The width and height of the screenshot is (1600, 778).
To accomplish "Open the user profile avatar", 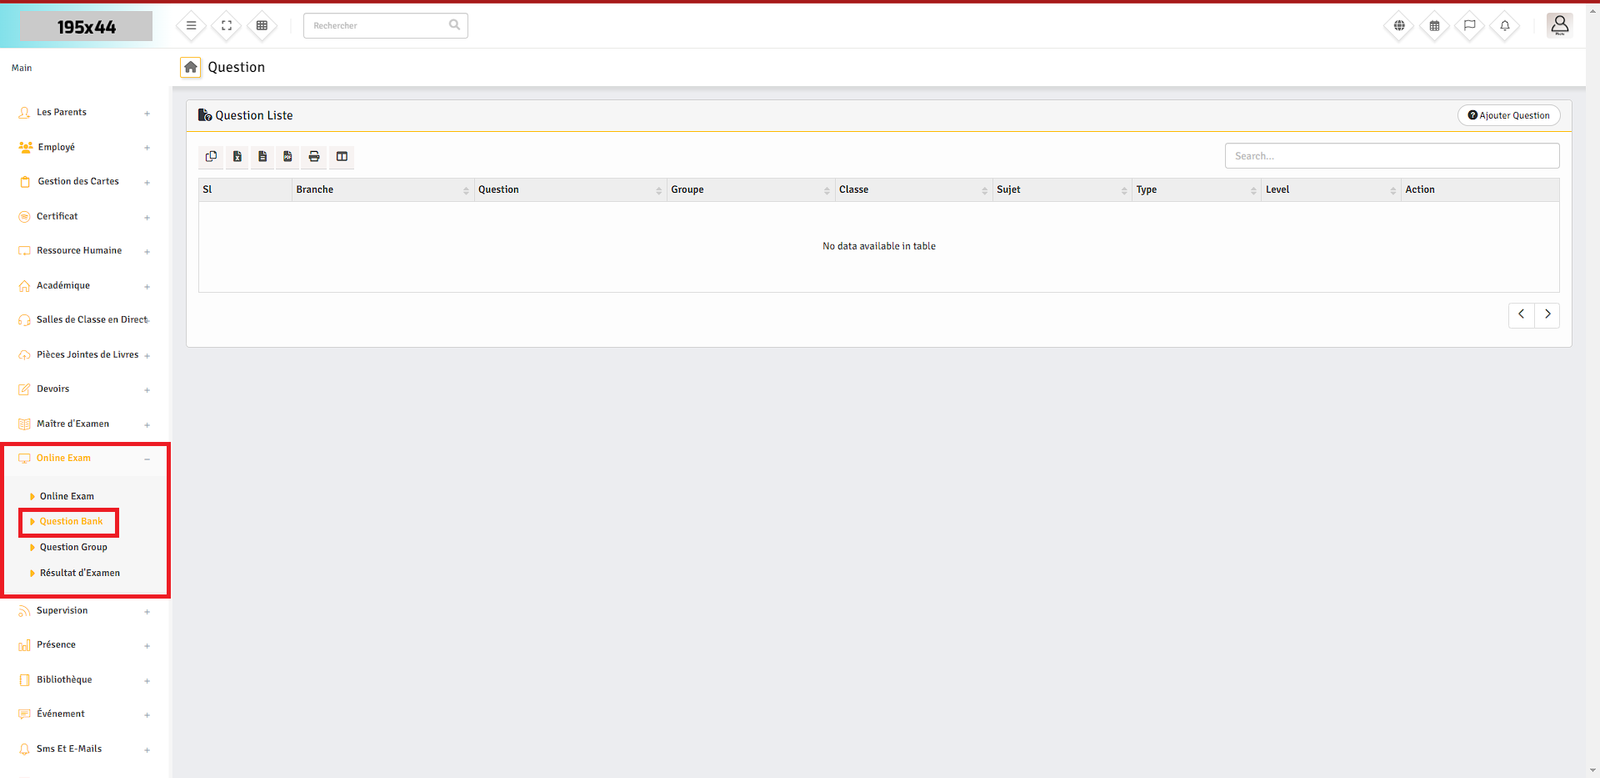I will coord(1559,25).
